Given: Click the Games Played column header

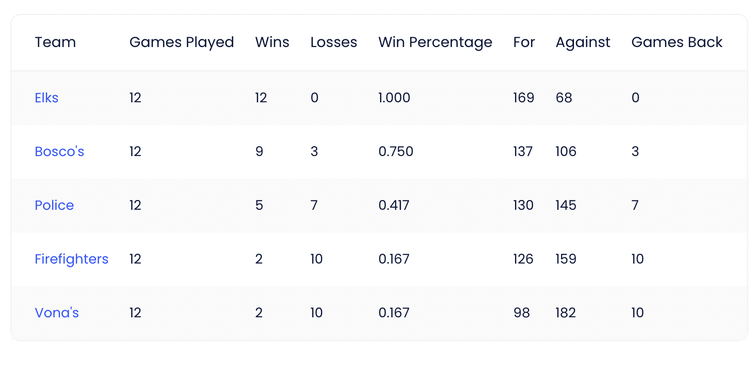Looking at the screenshot, I should coord(182,42).
